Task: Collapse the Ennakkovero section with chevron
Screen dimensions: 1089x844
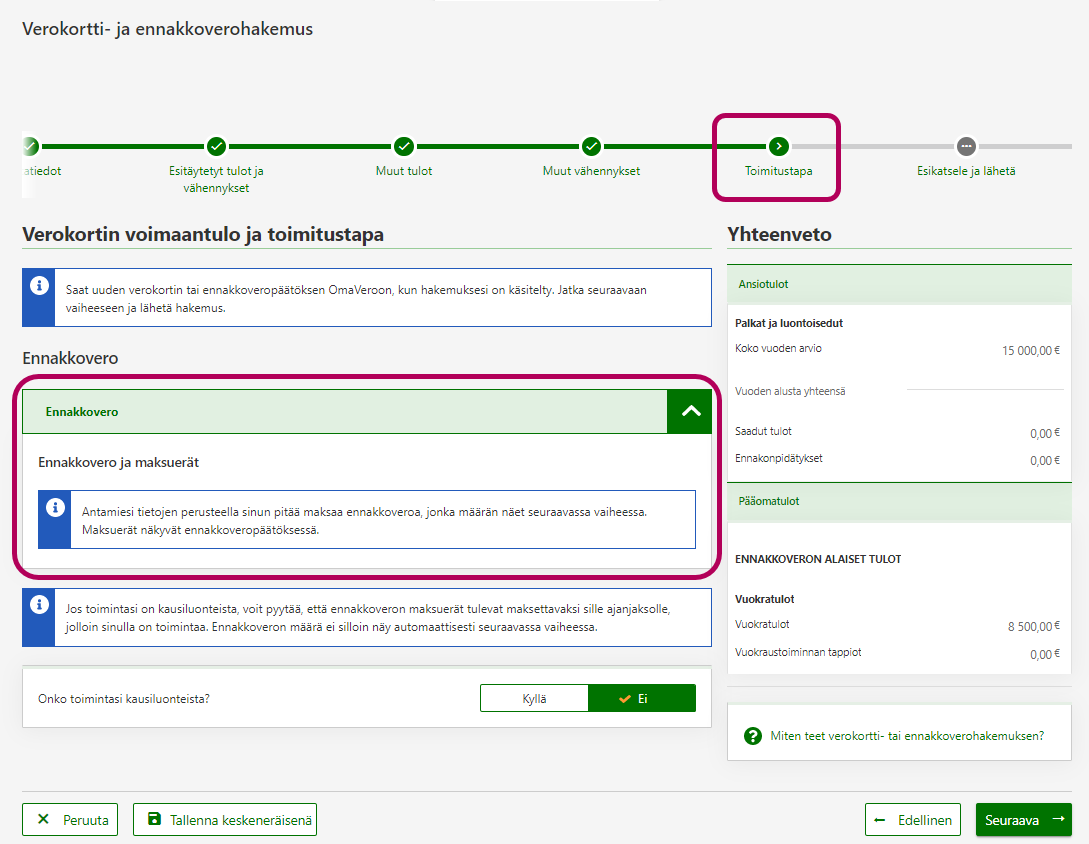Action: point(690,411)
